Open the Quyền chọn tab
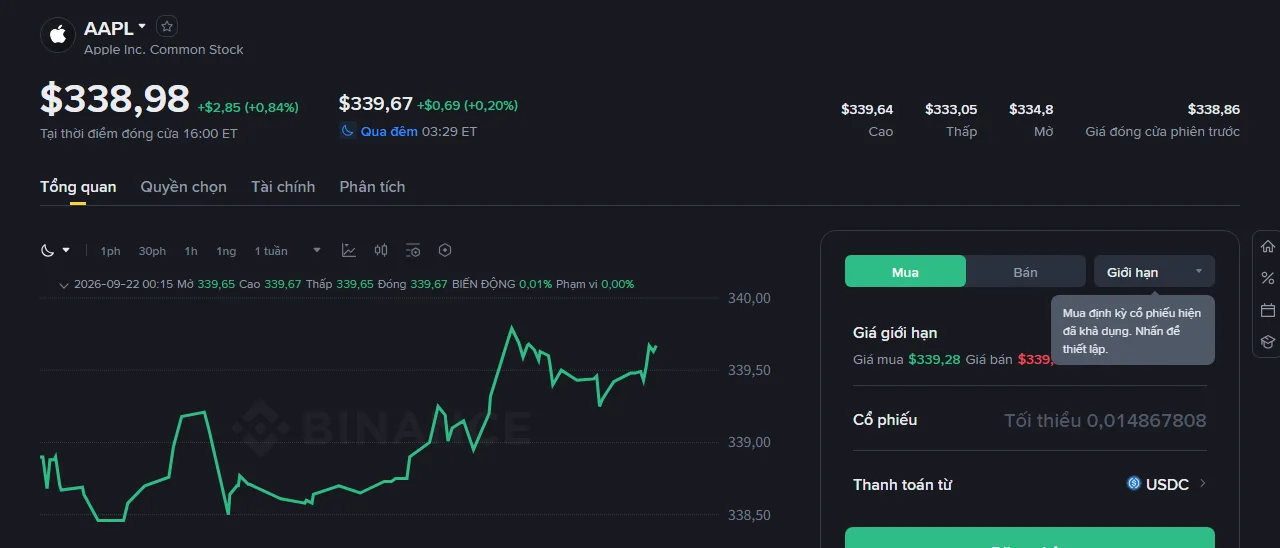This screenshot has width=1280, height=548. (184, 187)
